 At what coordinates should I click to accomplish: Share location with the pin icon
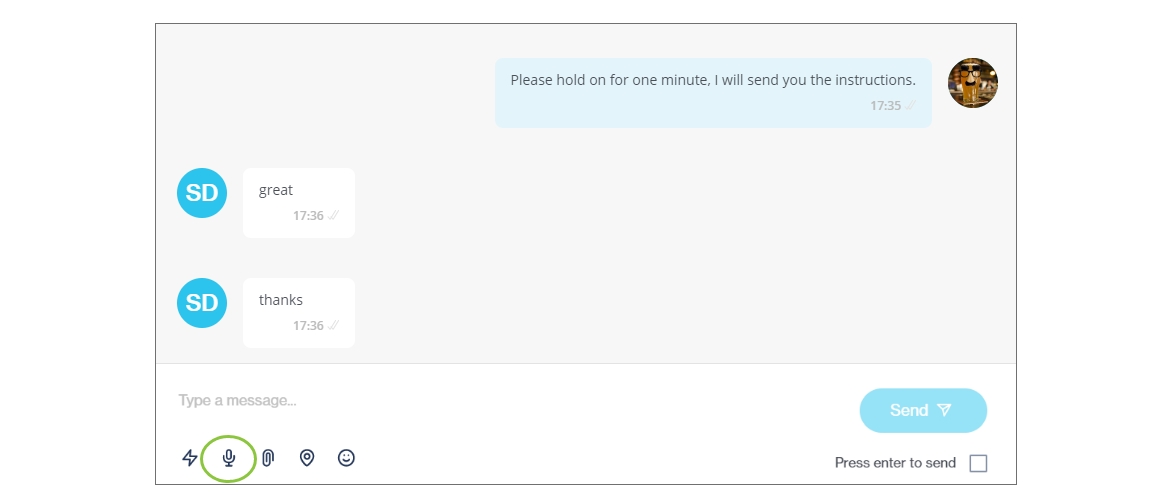tap(307, 458)
